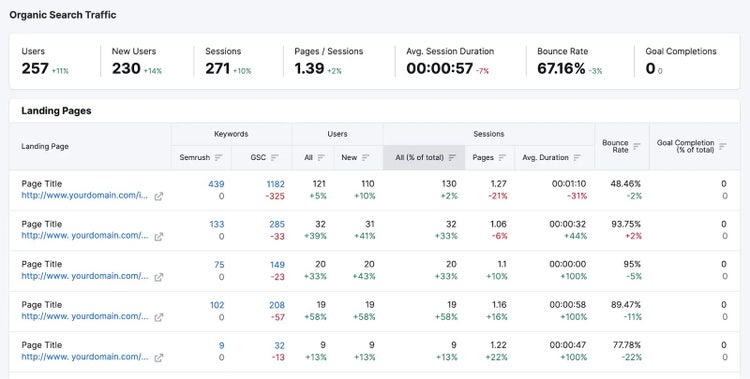Open external link icon for 75-keyword page
The height and width of the screenshot is (379, 750).
pyautogui.click(x=158, y=277)
